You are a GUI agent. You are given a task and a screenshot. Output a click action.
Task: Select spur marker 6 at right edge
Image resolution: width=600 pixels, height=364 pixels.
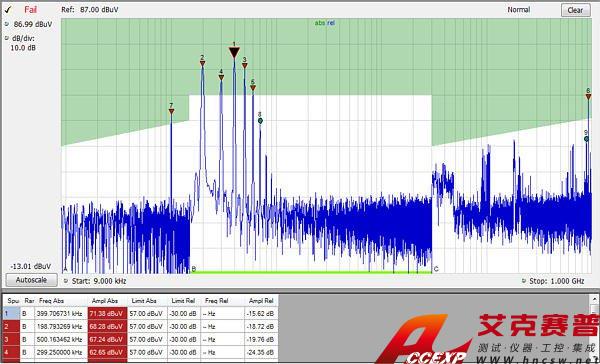(x=589, y=97)
